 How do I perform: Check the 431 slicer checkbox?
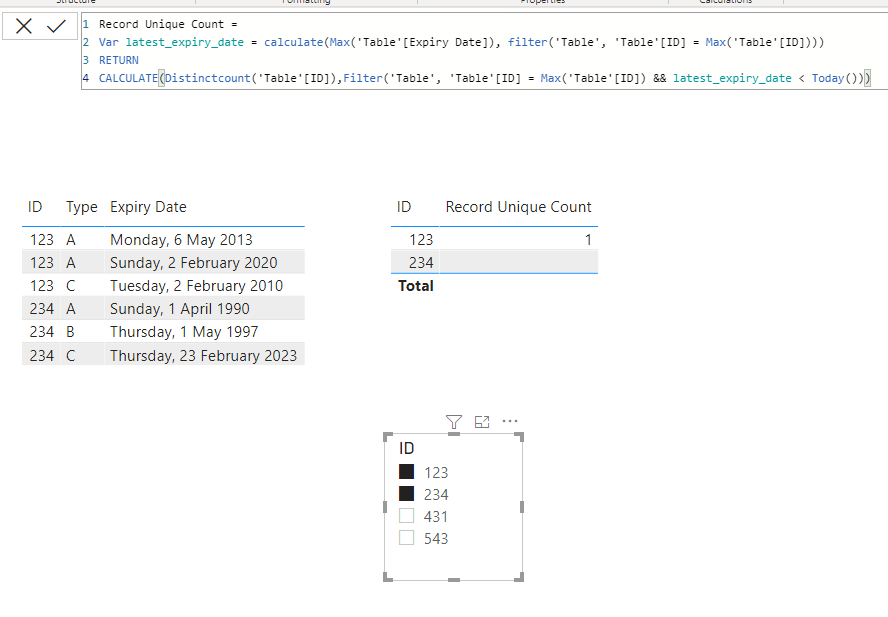[x=407, y=516]
